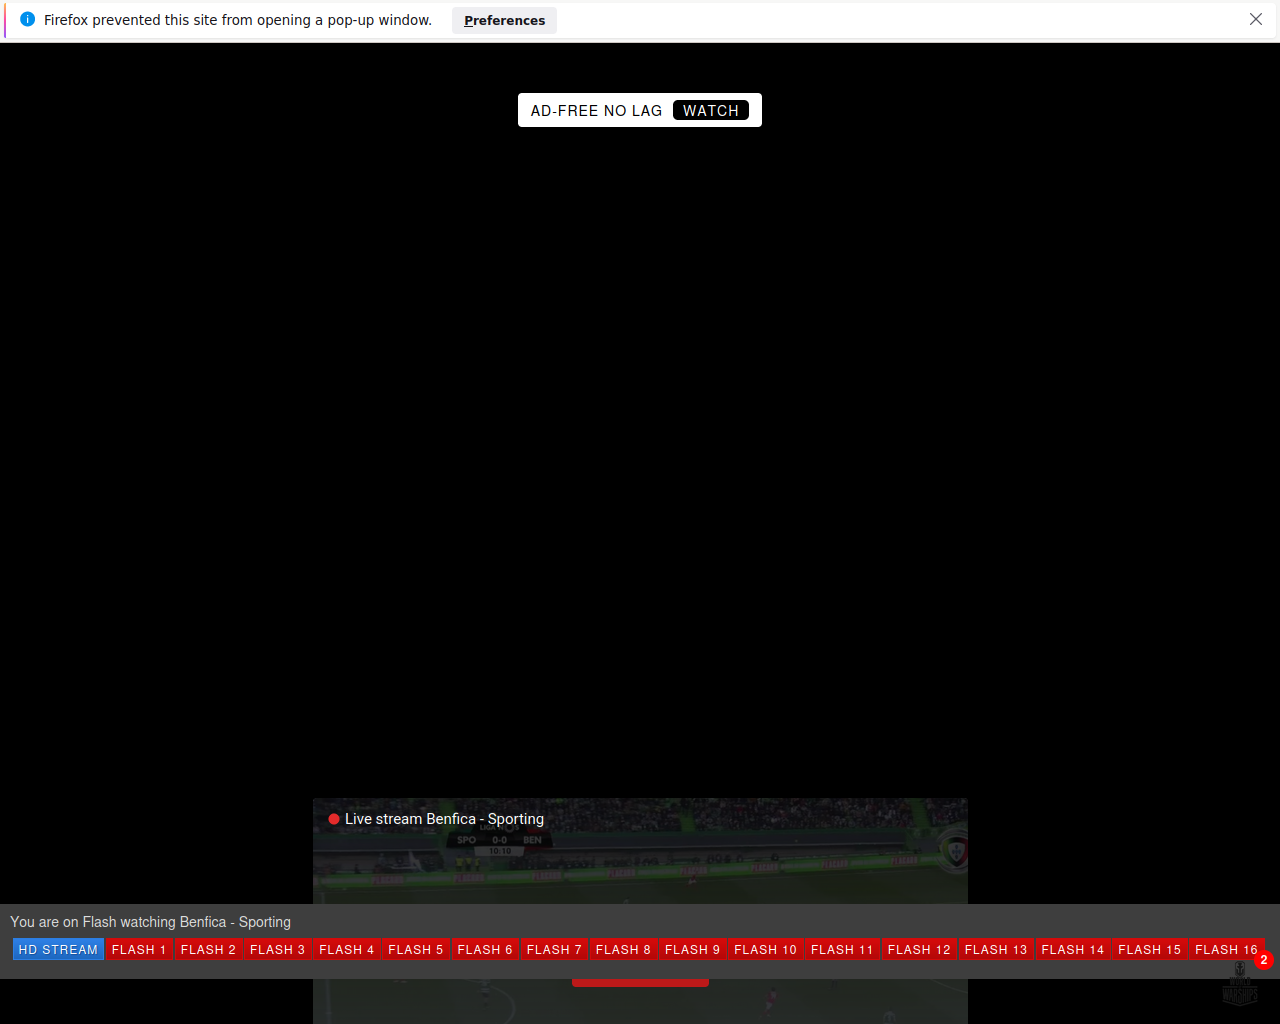Switch to FLASH 8 stream
The height and width of the screenshot is (1024, 1280).
coord(623,949)
